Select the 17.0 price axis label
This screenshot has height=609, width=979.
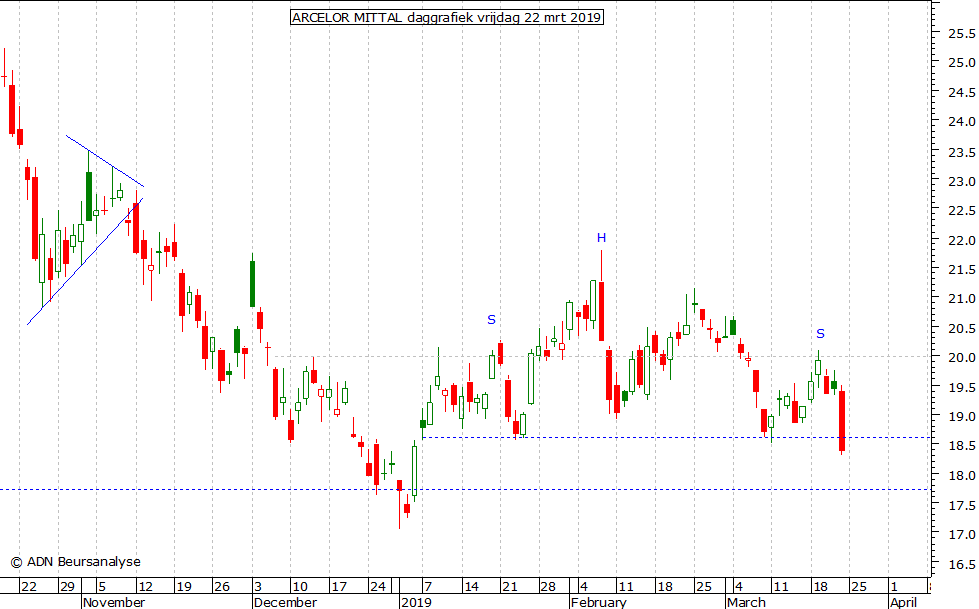pos(962,535)
